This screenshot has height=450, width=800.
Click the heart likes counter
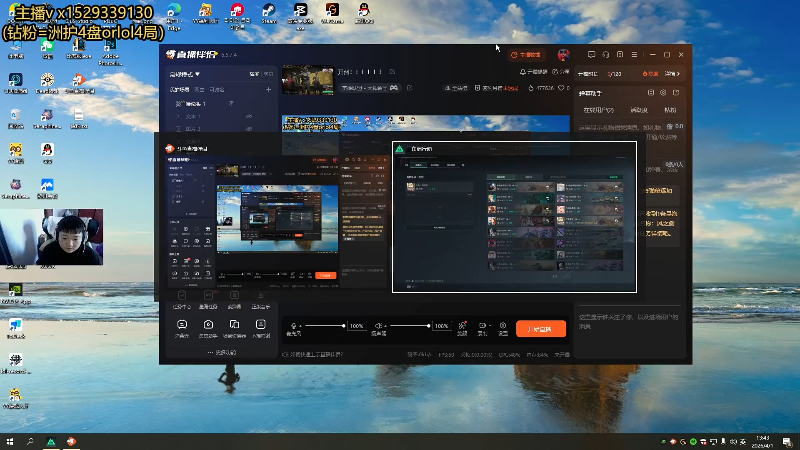tap(564, 88)
